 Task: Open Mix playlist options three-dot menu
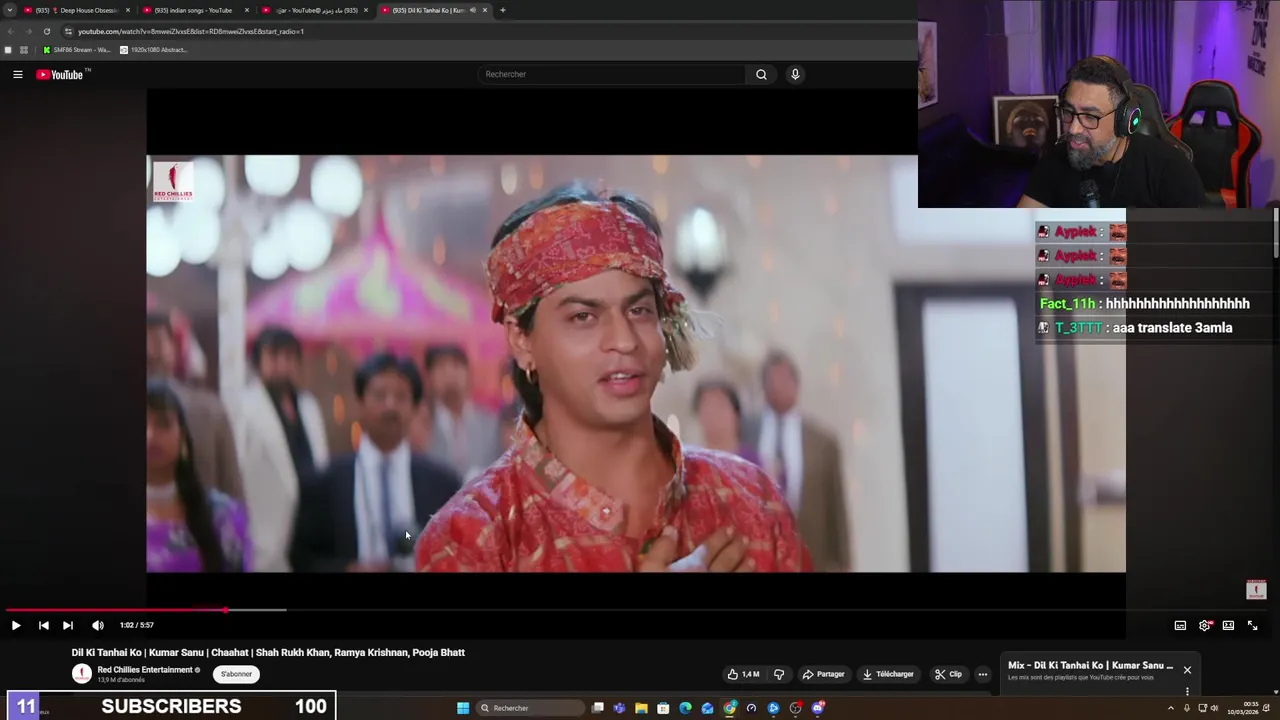click(1187, 691)
